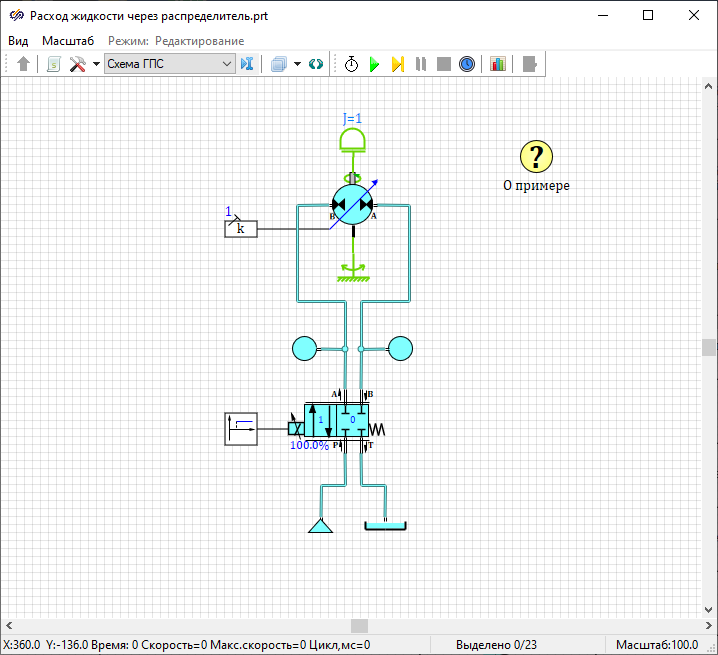Viewport: 718px width, 655px height.
Task: Select the hydraulic distributor valve block
Action: pyautogui.click(x=336, y=420)
